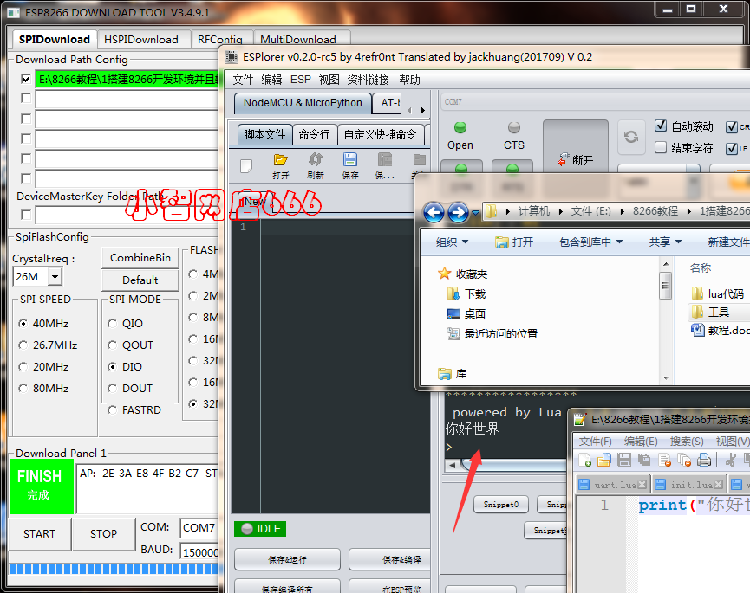
Task: Create new file in Notepad++ toolbar
Action: point(585,460)
